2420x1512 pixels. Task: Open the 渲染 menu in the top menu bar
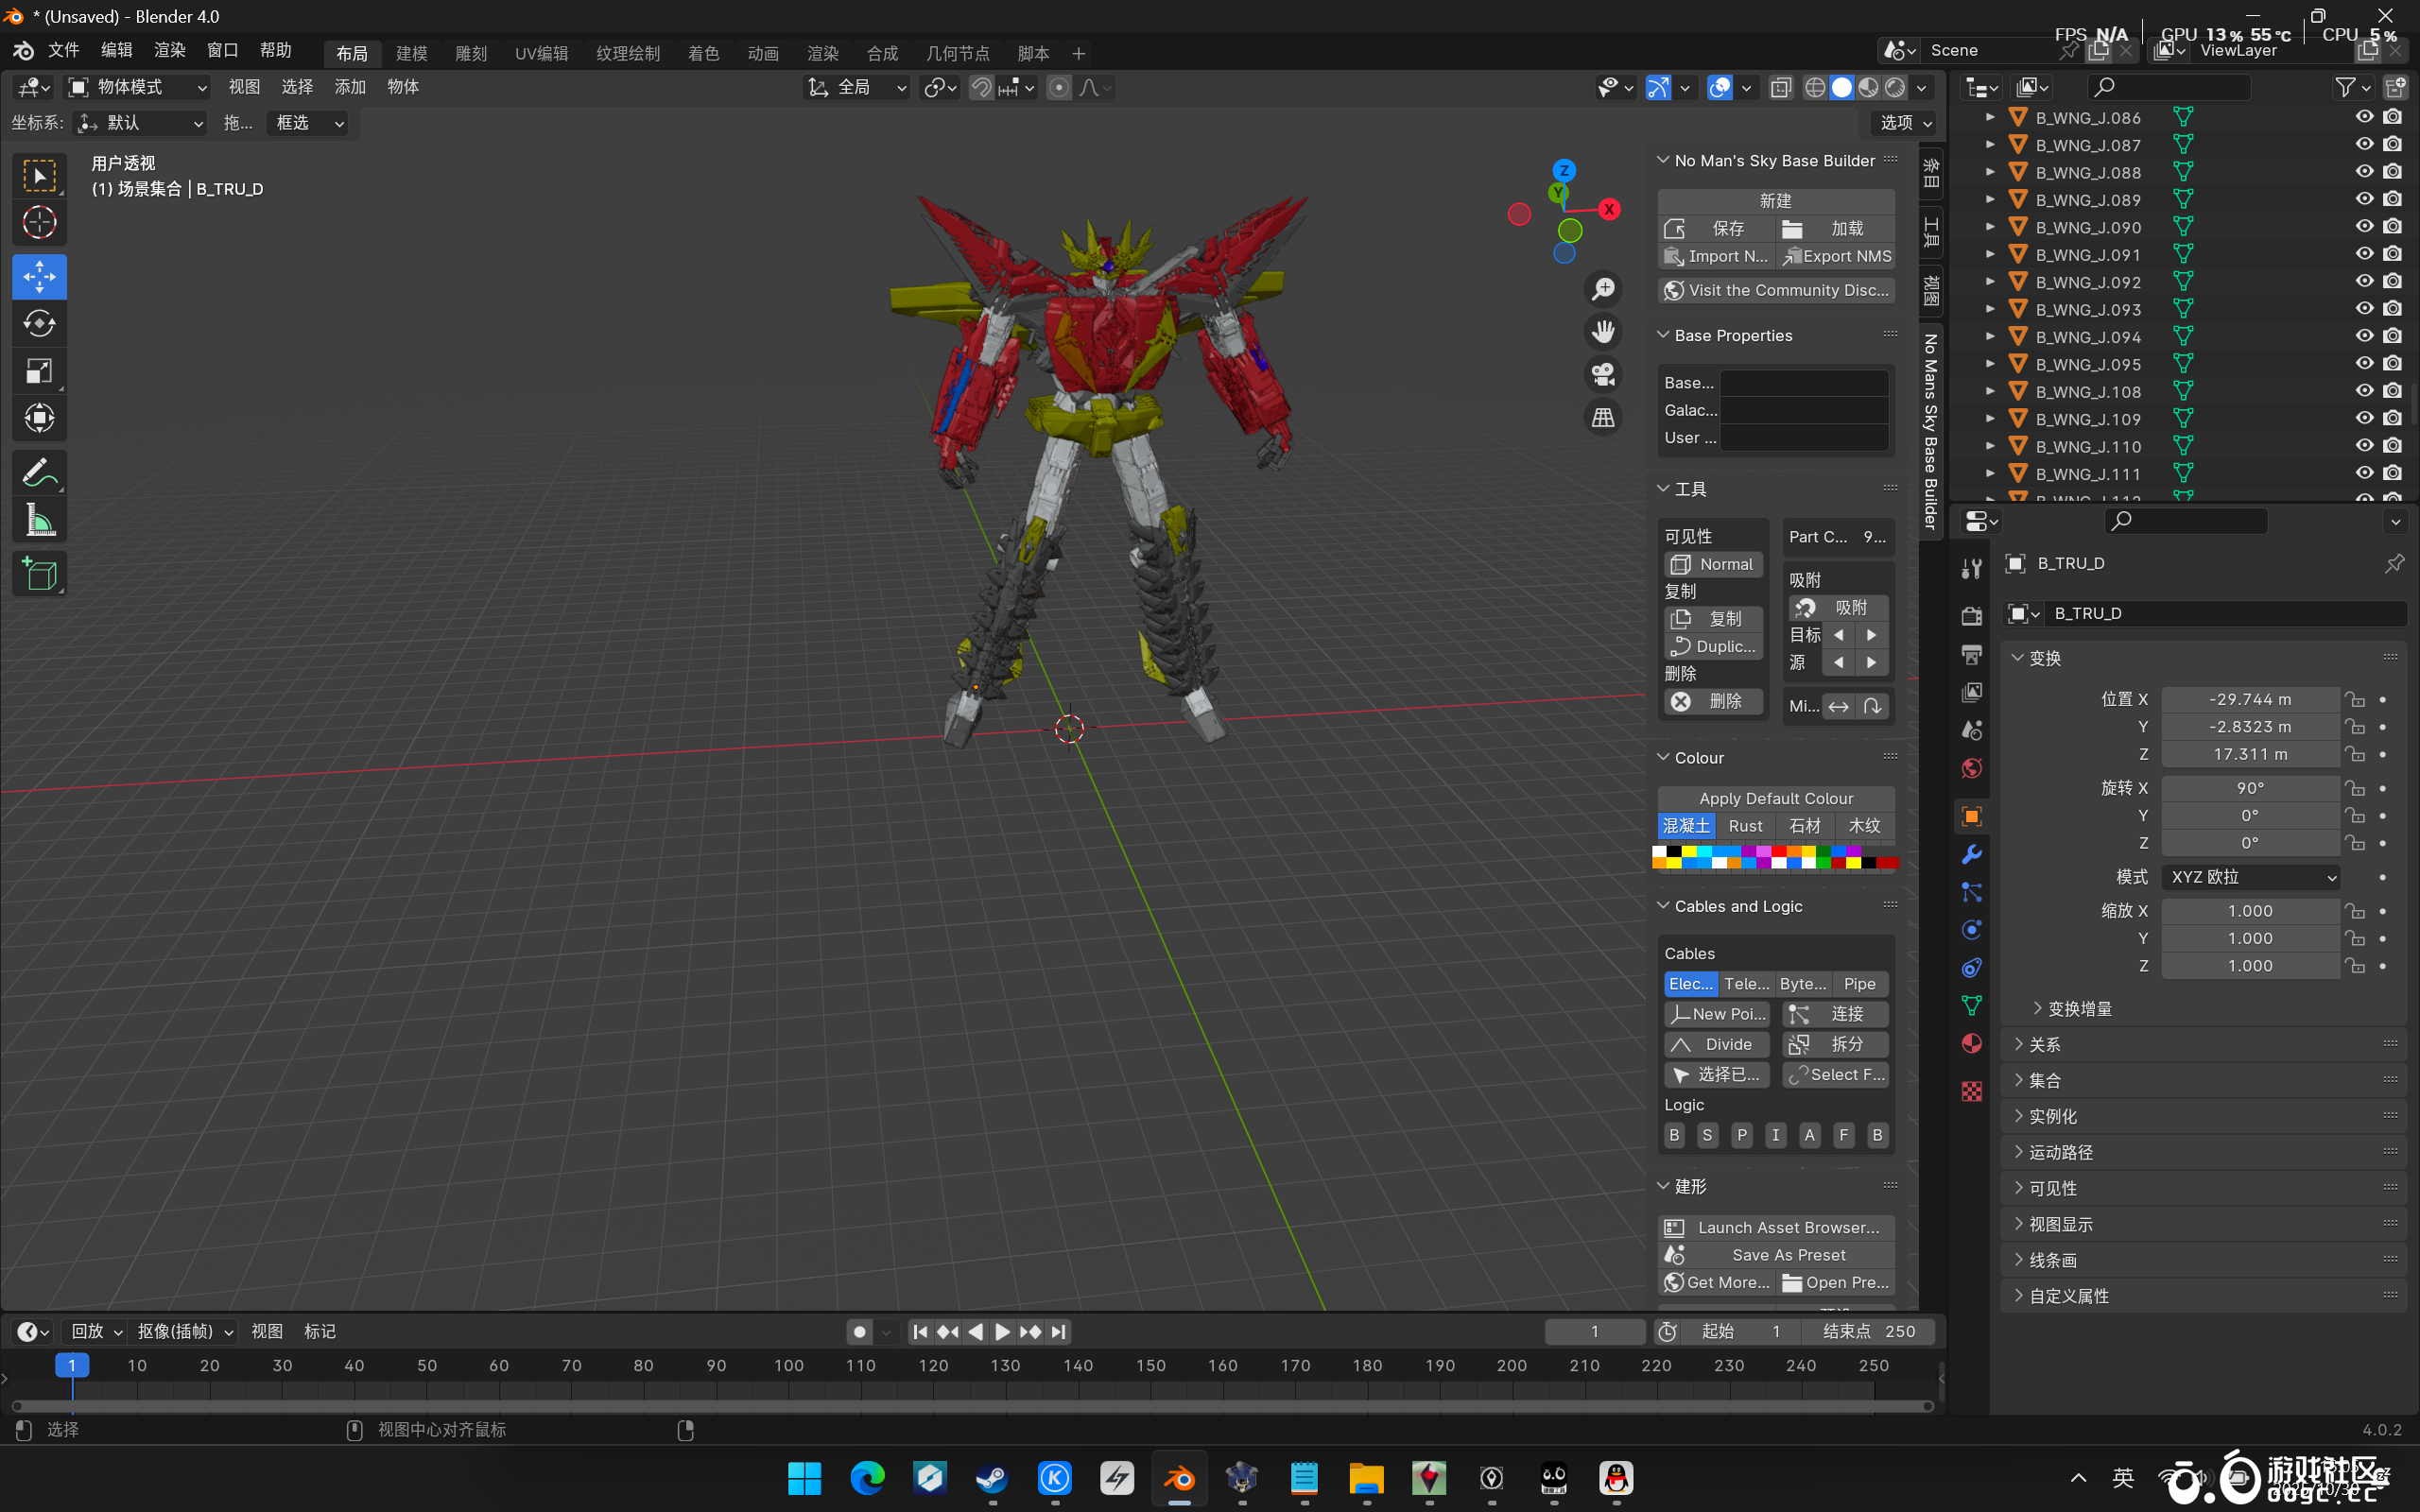169,50
